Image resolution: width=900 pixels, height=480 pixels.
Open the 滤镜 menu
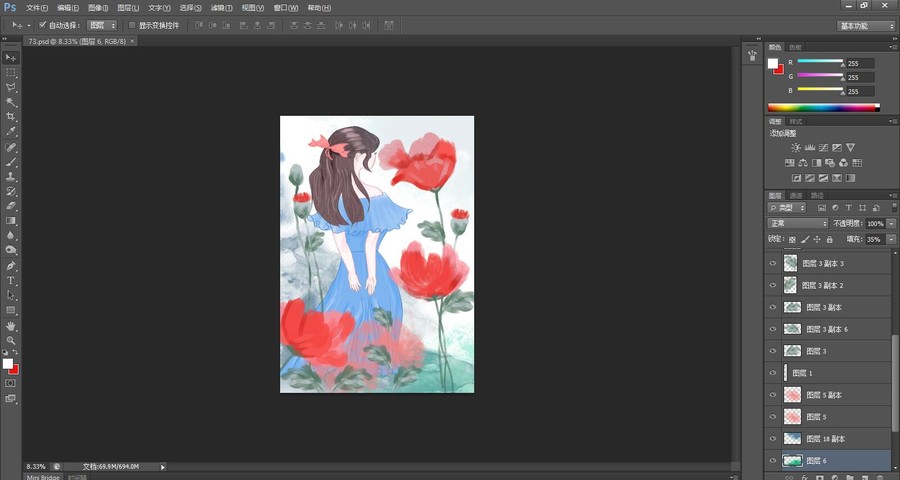(222, 8)
